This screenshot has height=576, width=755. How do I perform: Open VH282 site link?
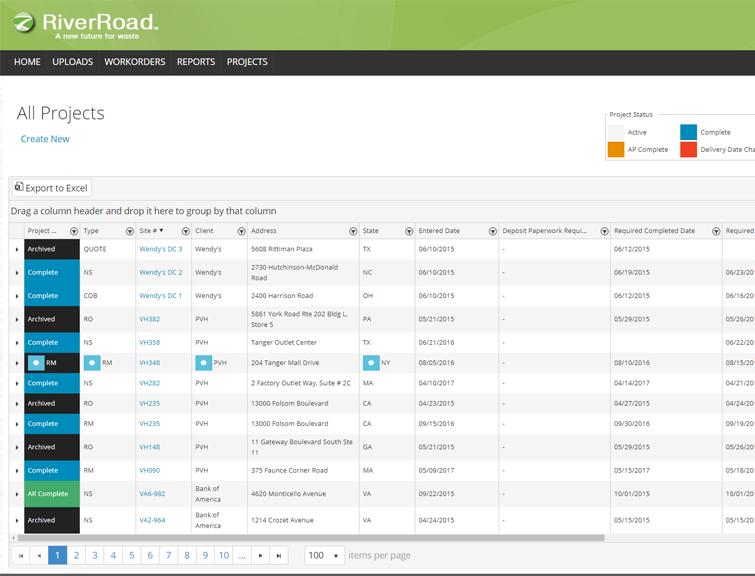coord(149,383)
